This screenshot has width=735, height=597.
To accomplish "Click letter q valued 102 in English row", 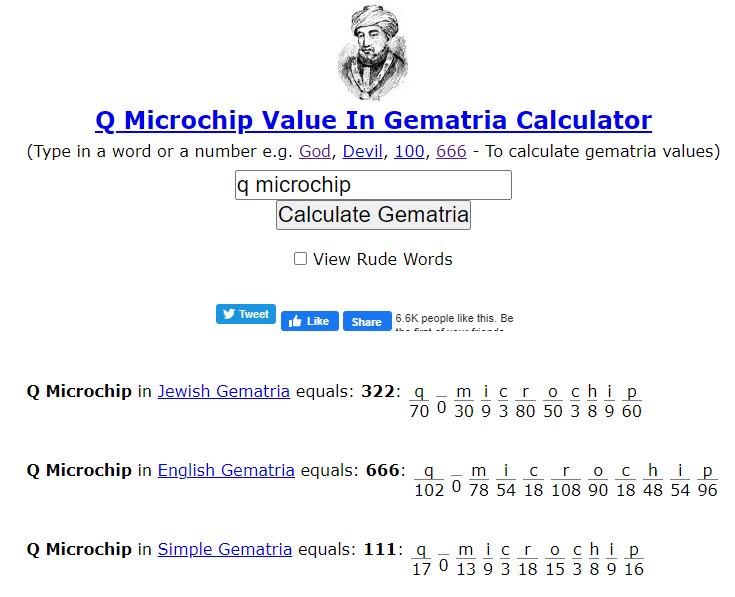I will coord(428,471).
